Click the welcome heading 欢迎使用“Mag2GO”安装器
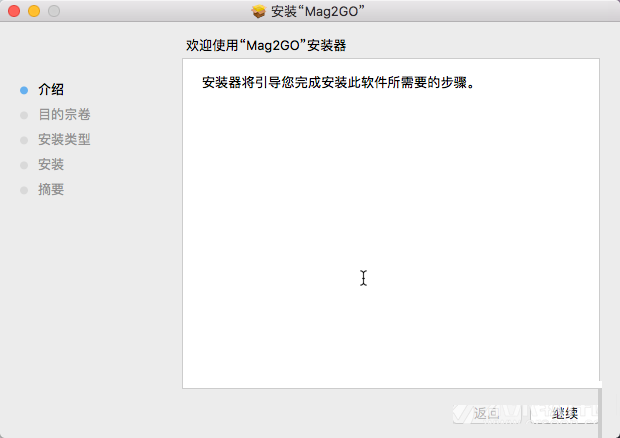620x438 pixels. 266,45
